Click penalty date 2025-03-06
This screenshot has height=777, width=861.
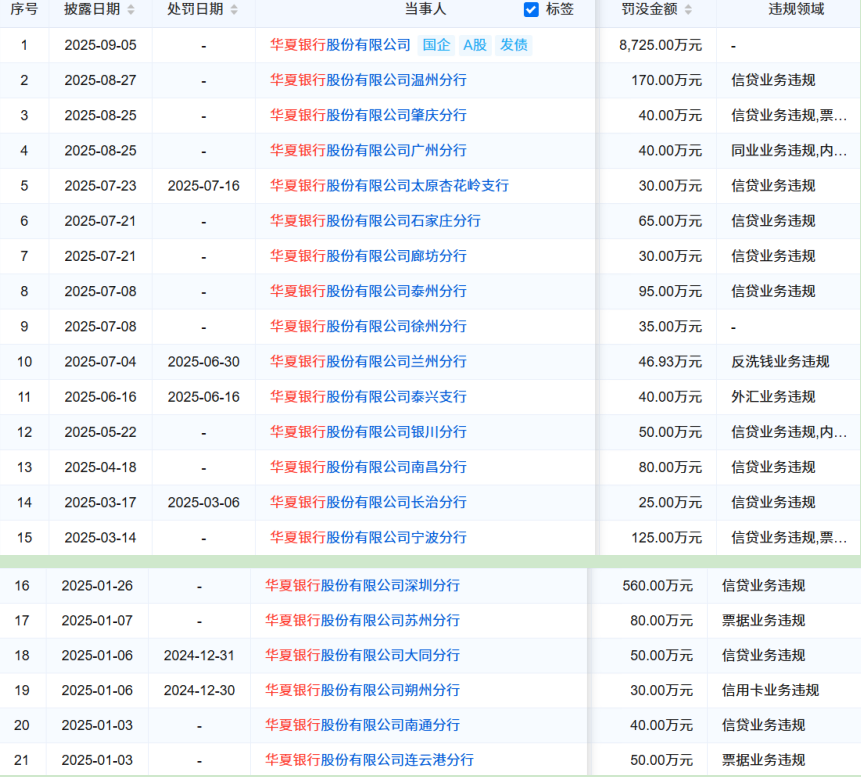click(x=204, y=502)
